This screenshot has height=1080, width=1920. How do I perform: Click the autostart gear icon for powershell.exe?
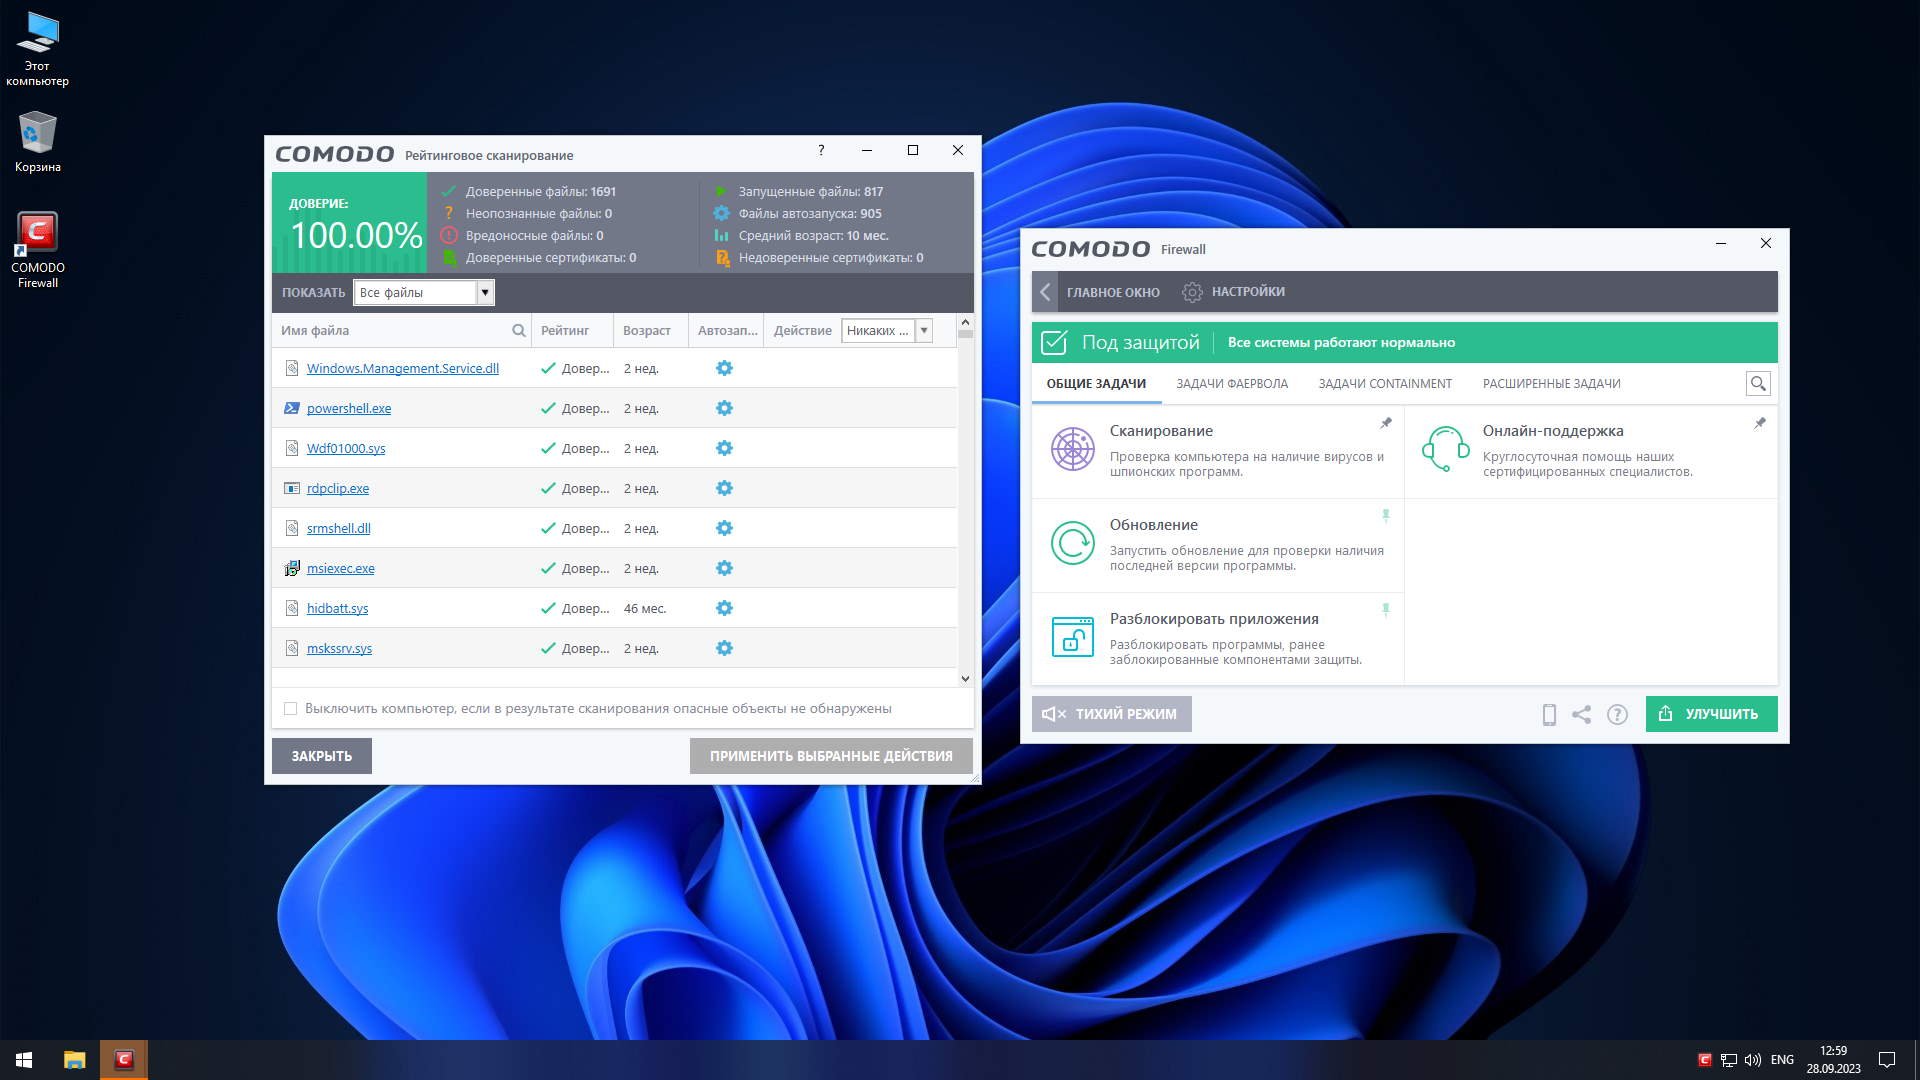coord(724,408)
